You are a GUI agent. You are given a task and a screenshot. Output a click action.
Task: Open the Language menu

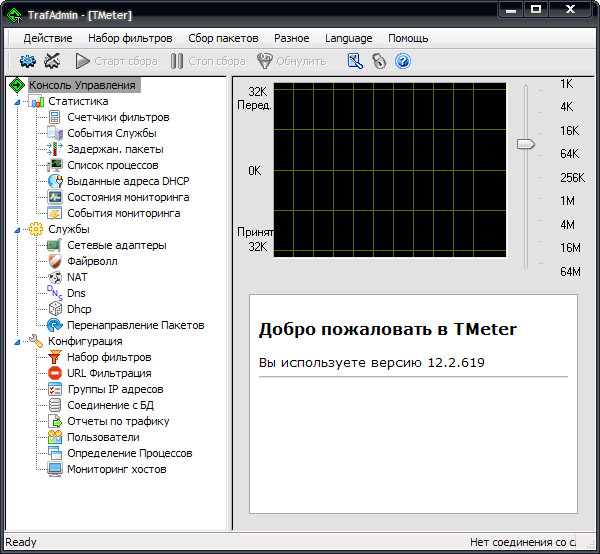coord(348,38)
